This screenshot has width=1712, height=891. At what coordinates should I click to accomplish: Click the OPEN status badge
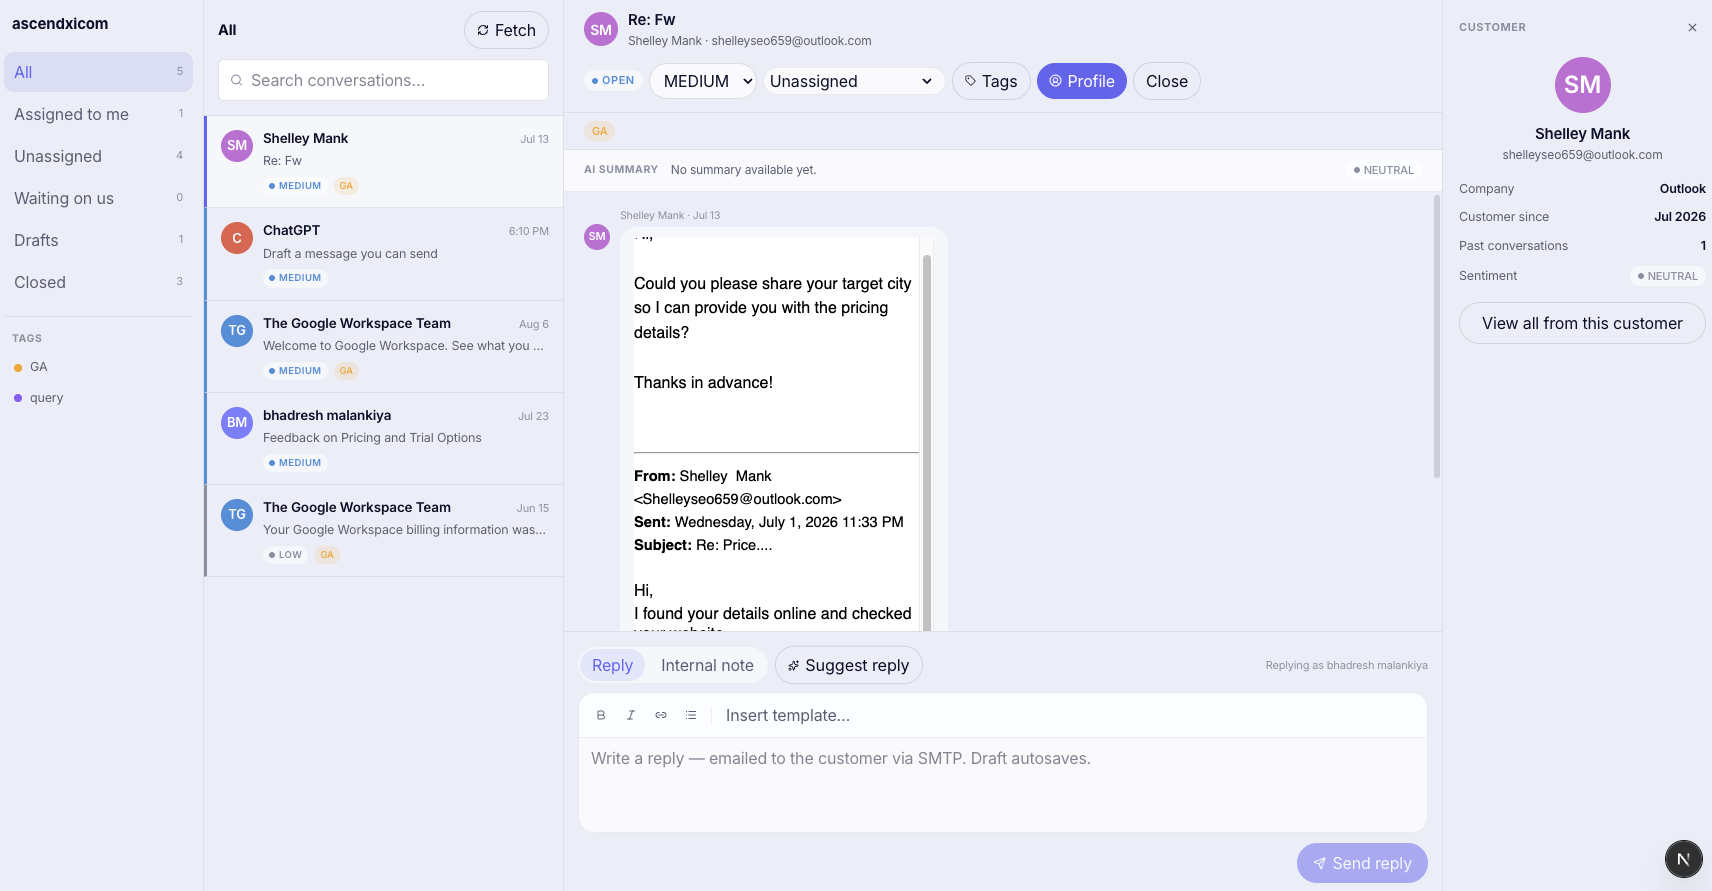tap(613, 81)
